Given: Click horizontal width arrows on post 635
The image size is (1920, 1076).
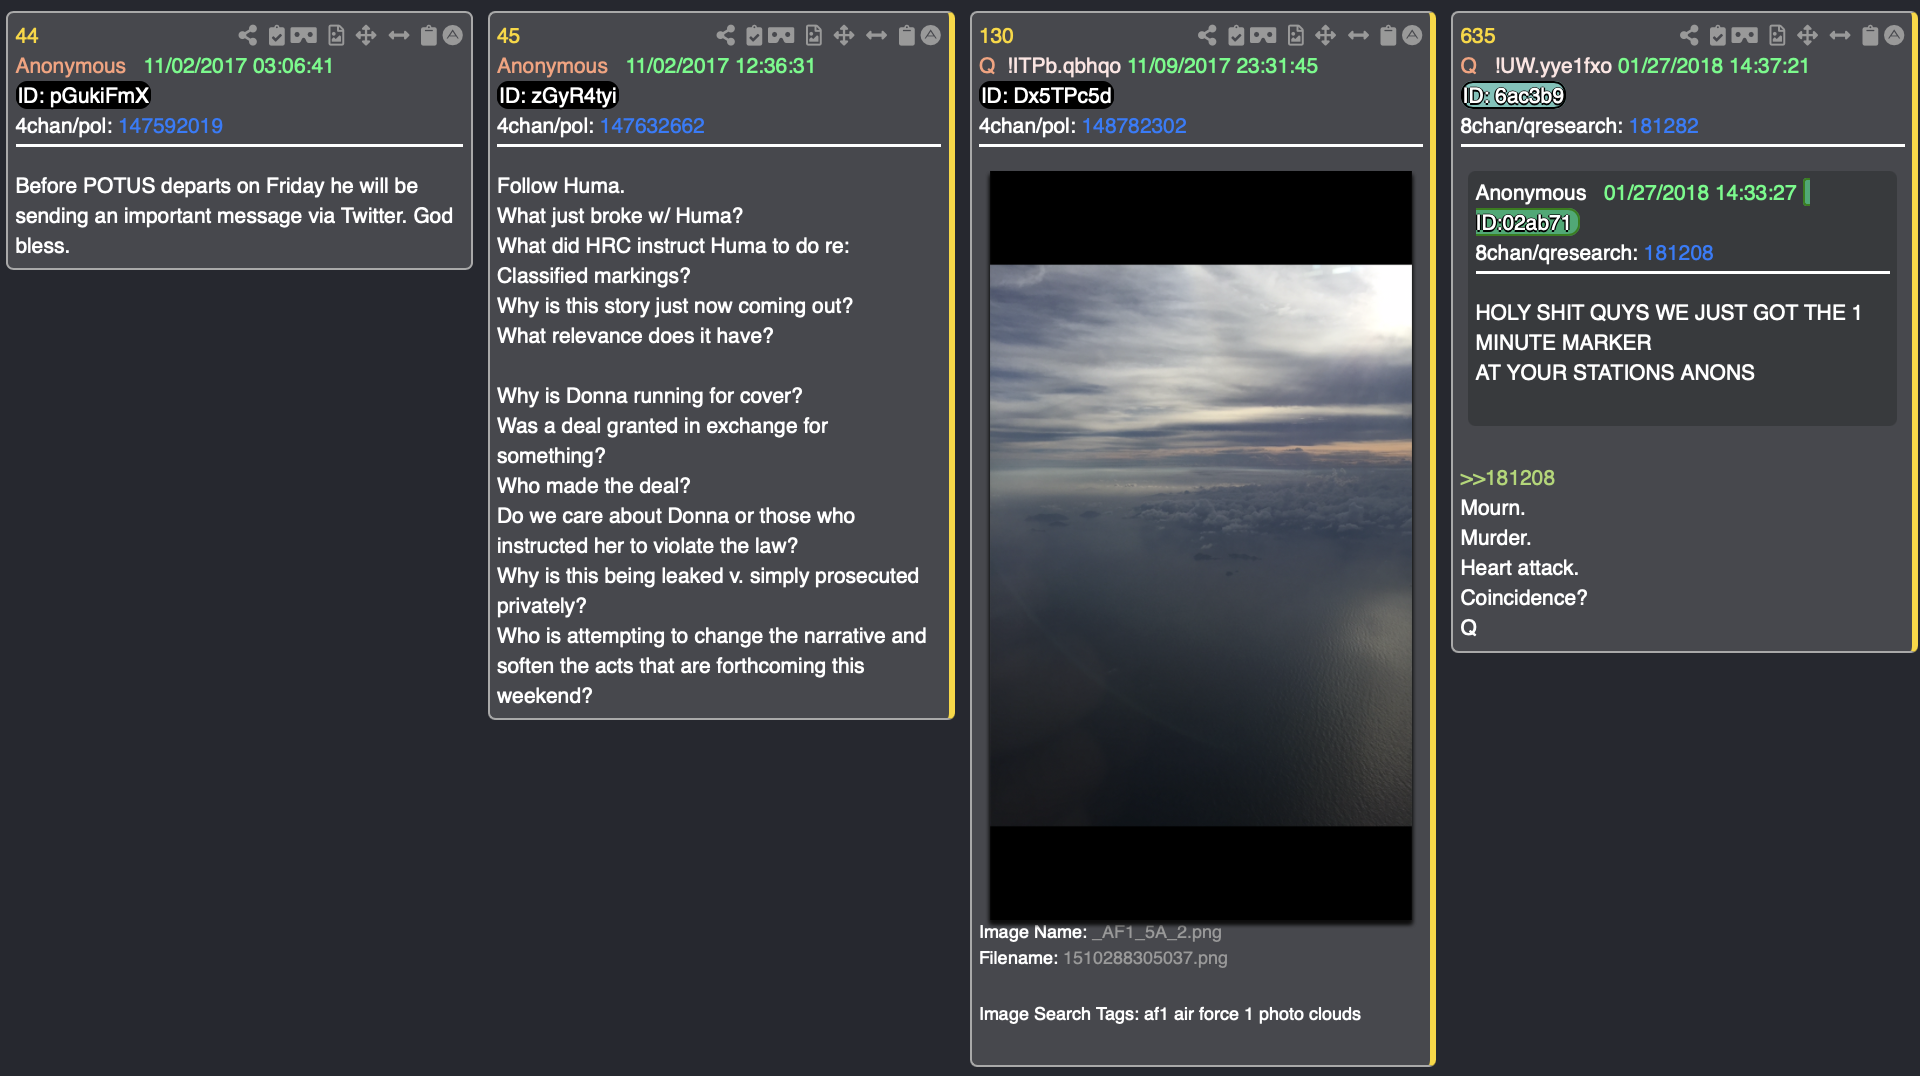Looking at the screenshot, I should pos(1841,36).
